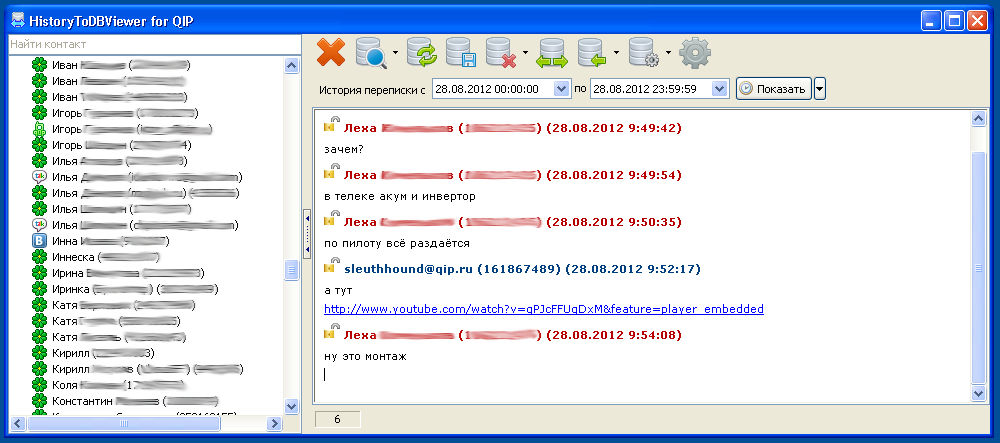The image size is (1000, 443).
Task: Click the database settings small gear icon
Action: (644, 52)
